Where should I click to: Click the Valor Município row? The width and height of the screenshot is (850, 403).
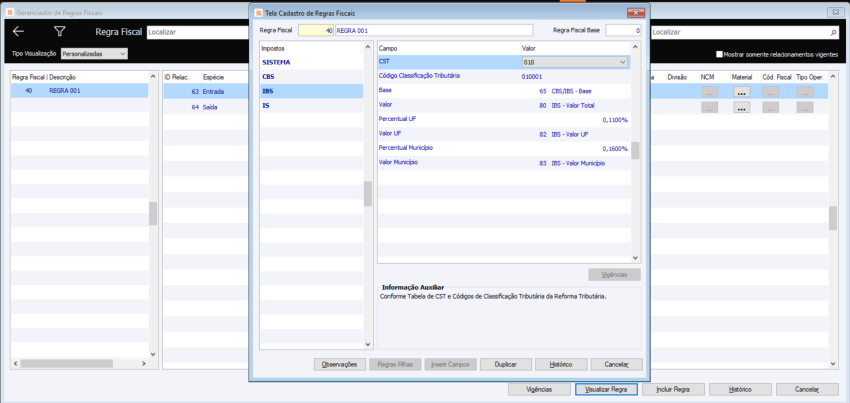tap(504, 163)
